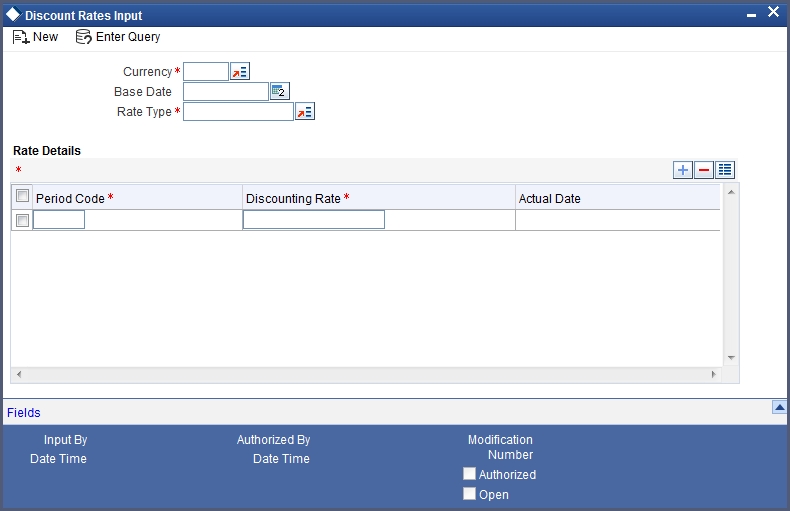Click the horizontal scrollbar left arrow
The height and width of the screenshot is (511, 790).
[x=19, y=374]
